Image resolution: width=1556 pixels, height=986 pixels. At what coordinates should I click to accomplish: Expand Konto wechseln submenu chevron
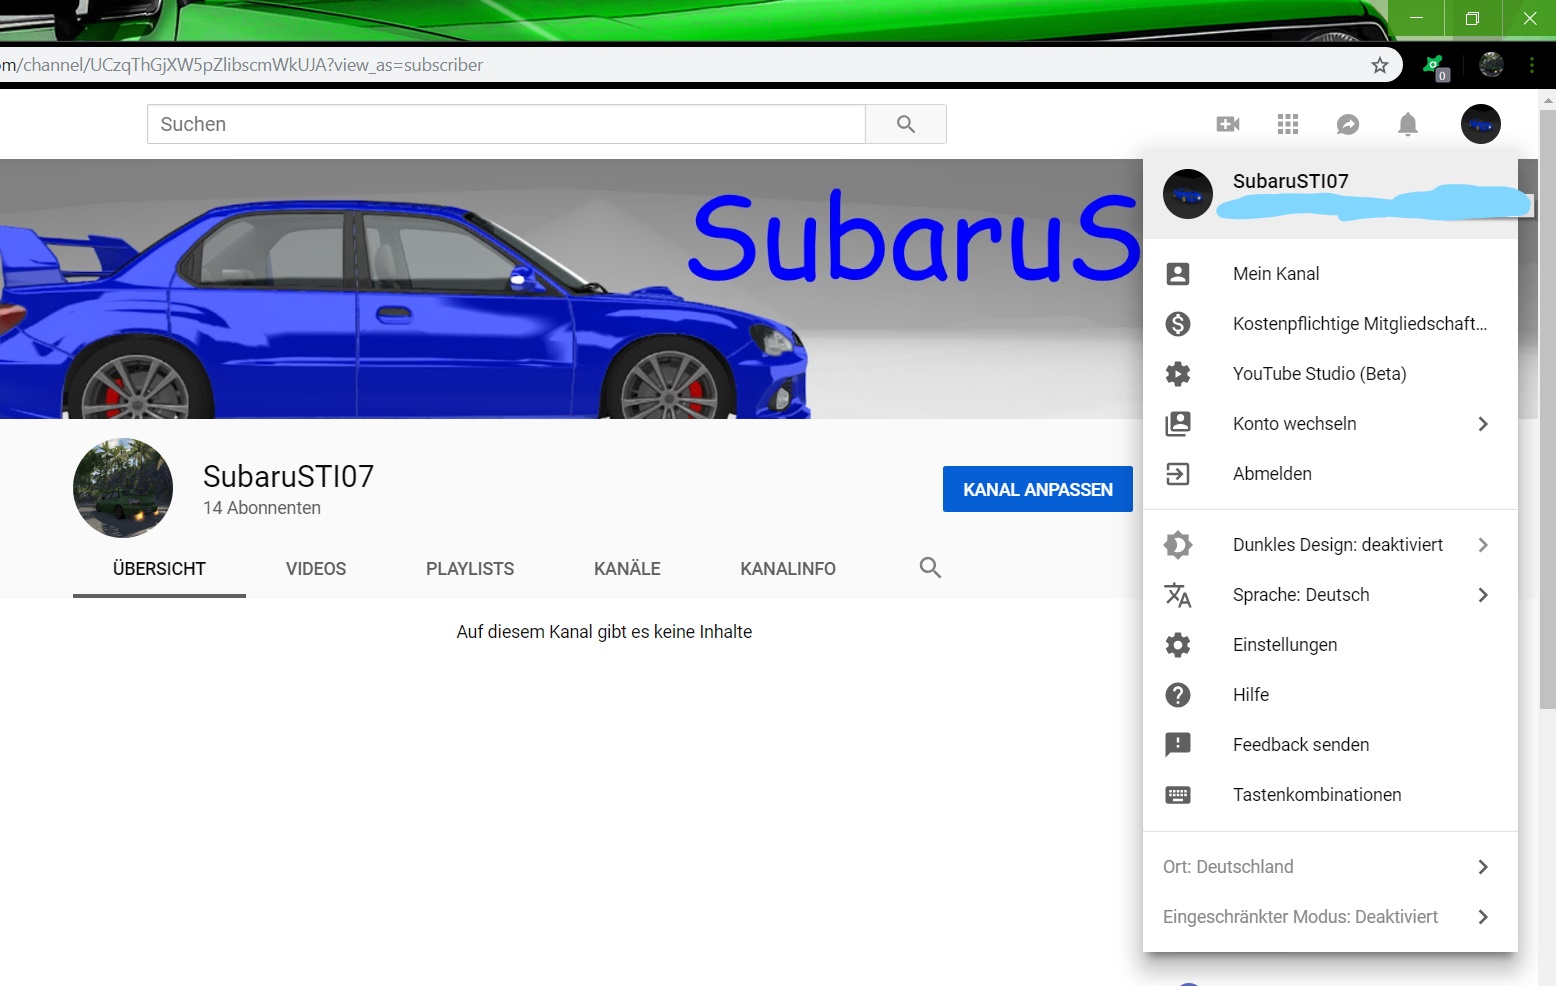tap(1483, 424)
